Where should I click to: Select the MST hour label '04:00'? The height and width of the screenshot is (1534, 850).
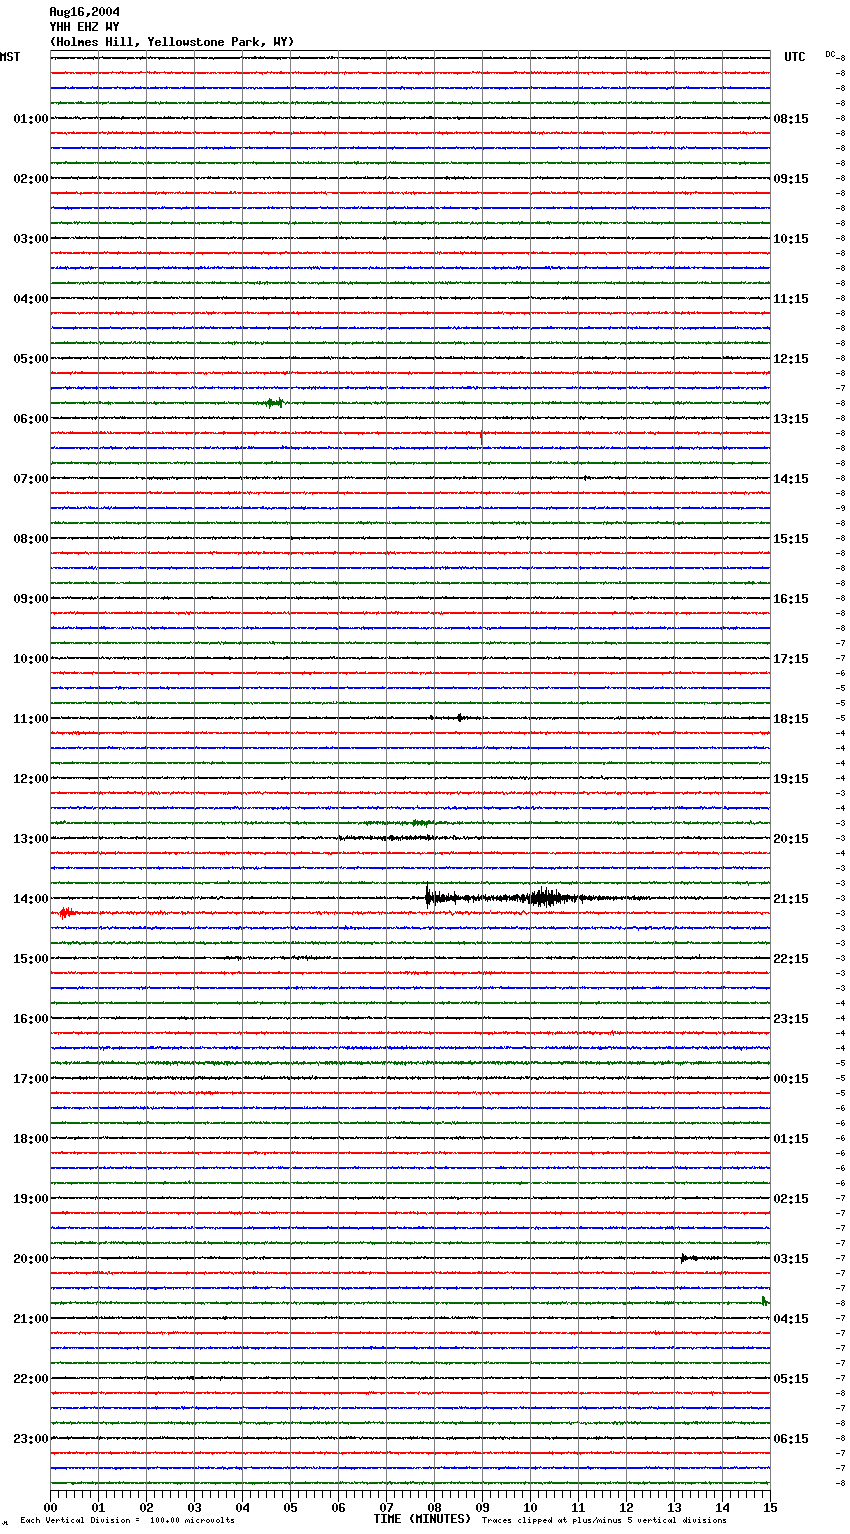click(x=31, y=299)
